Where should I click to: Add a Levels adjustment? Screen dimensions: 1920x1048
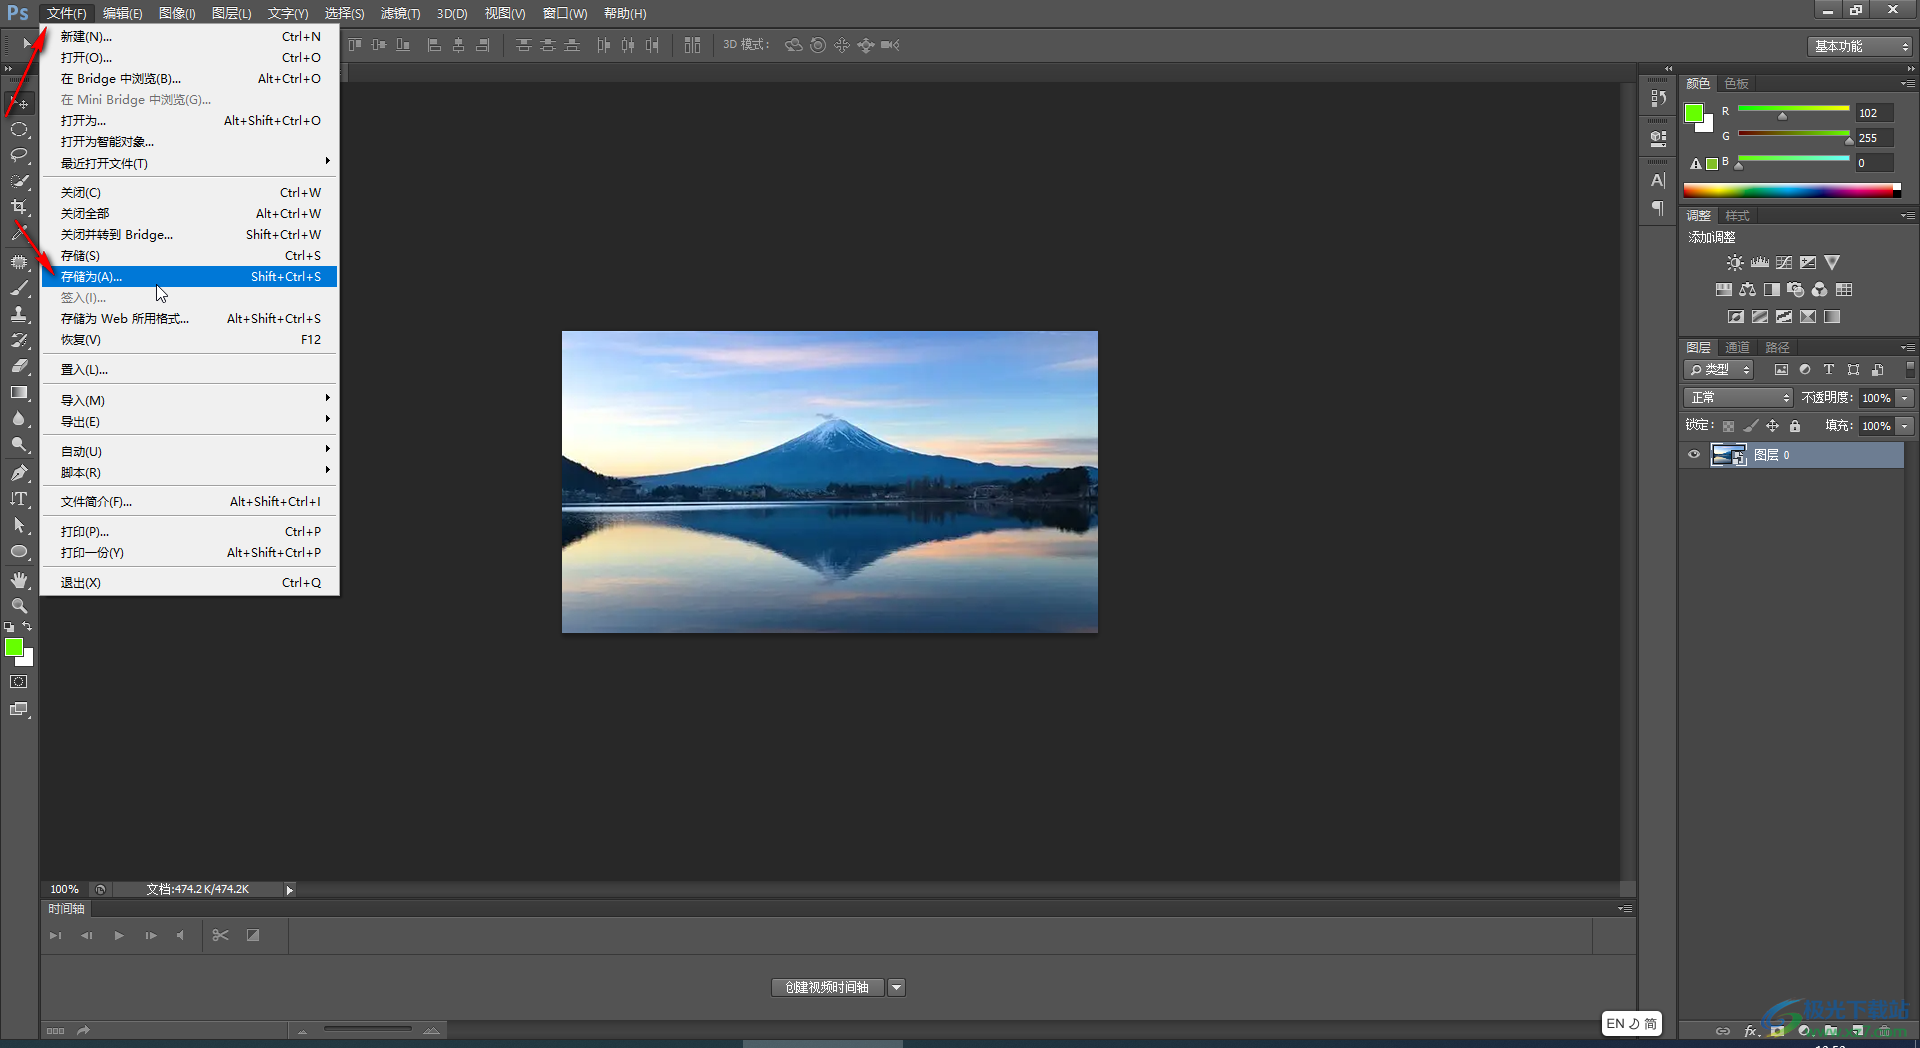(1760, 263)
